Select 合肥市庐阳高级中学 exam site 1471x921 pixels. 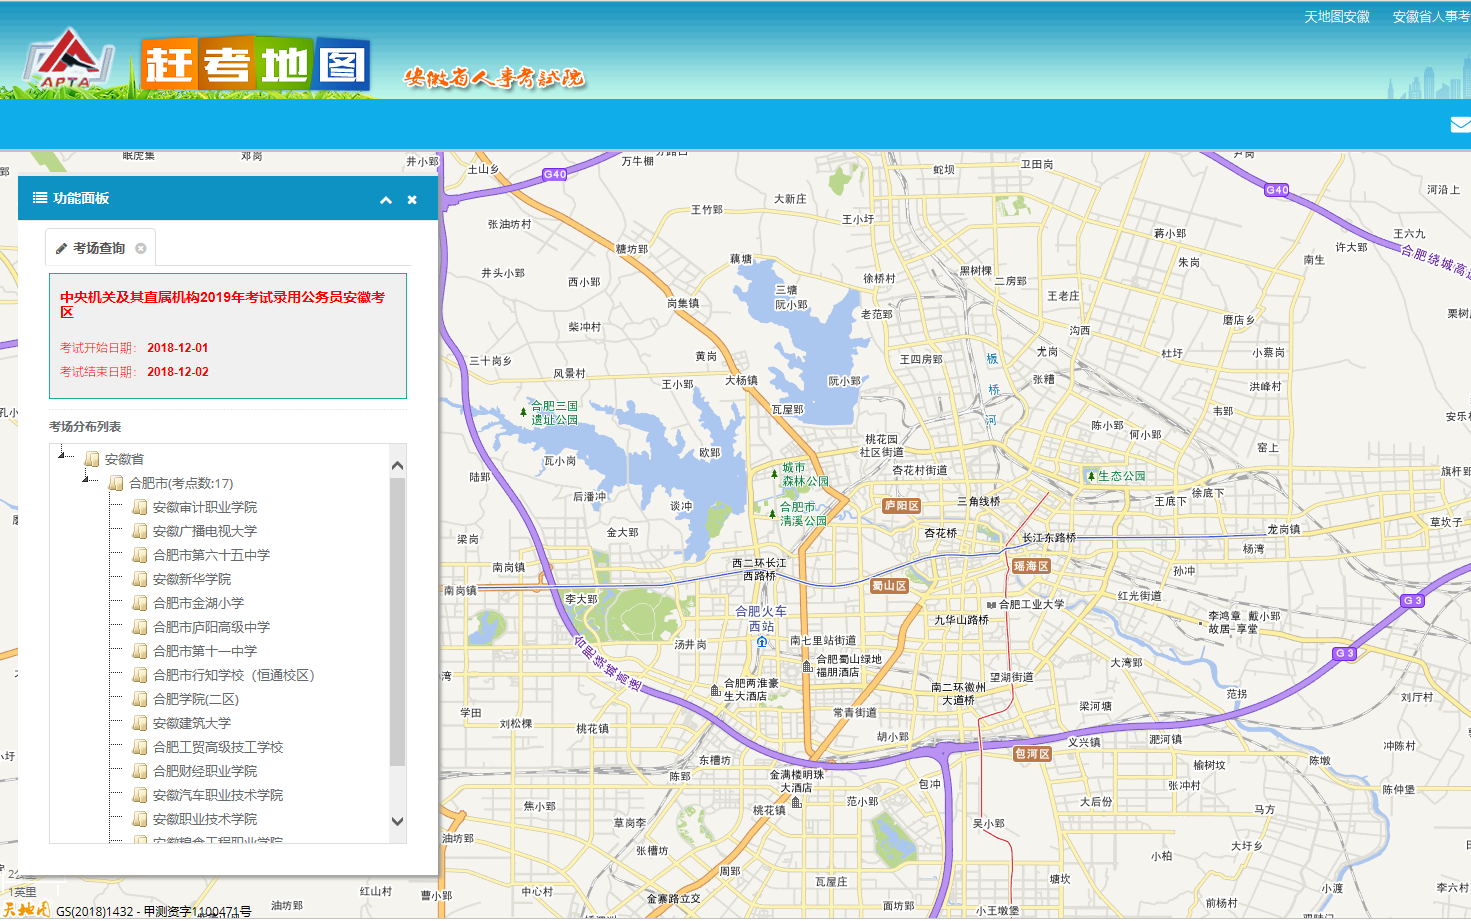pyautogui.click(x=211, y=627)
